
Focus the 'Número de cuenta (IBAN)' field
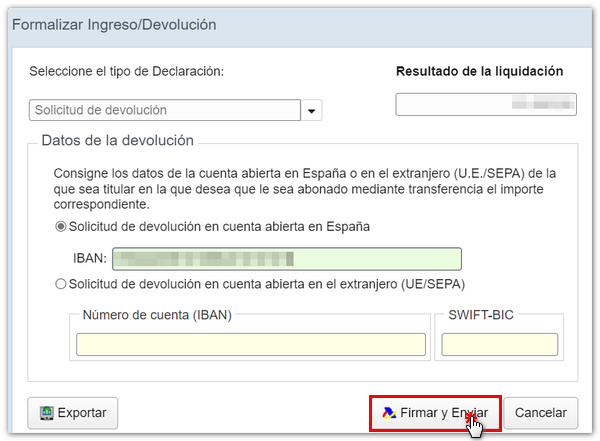[x=251, y=344]
